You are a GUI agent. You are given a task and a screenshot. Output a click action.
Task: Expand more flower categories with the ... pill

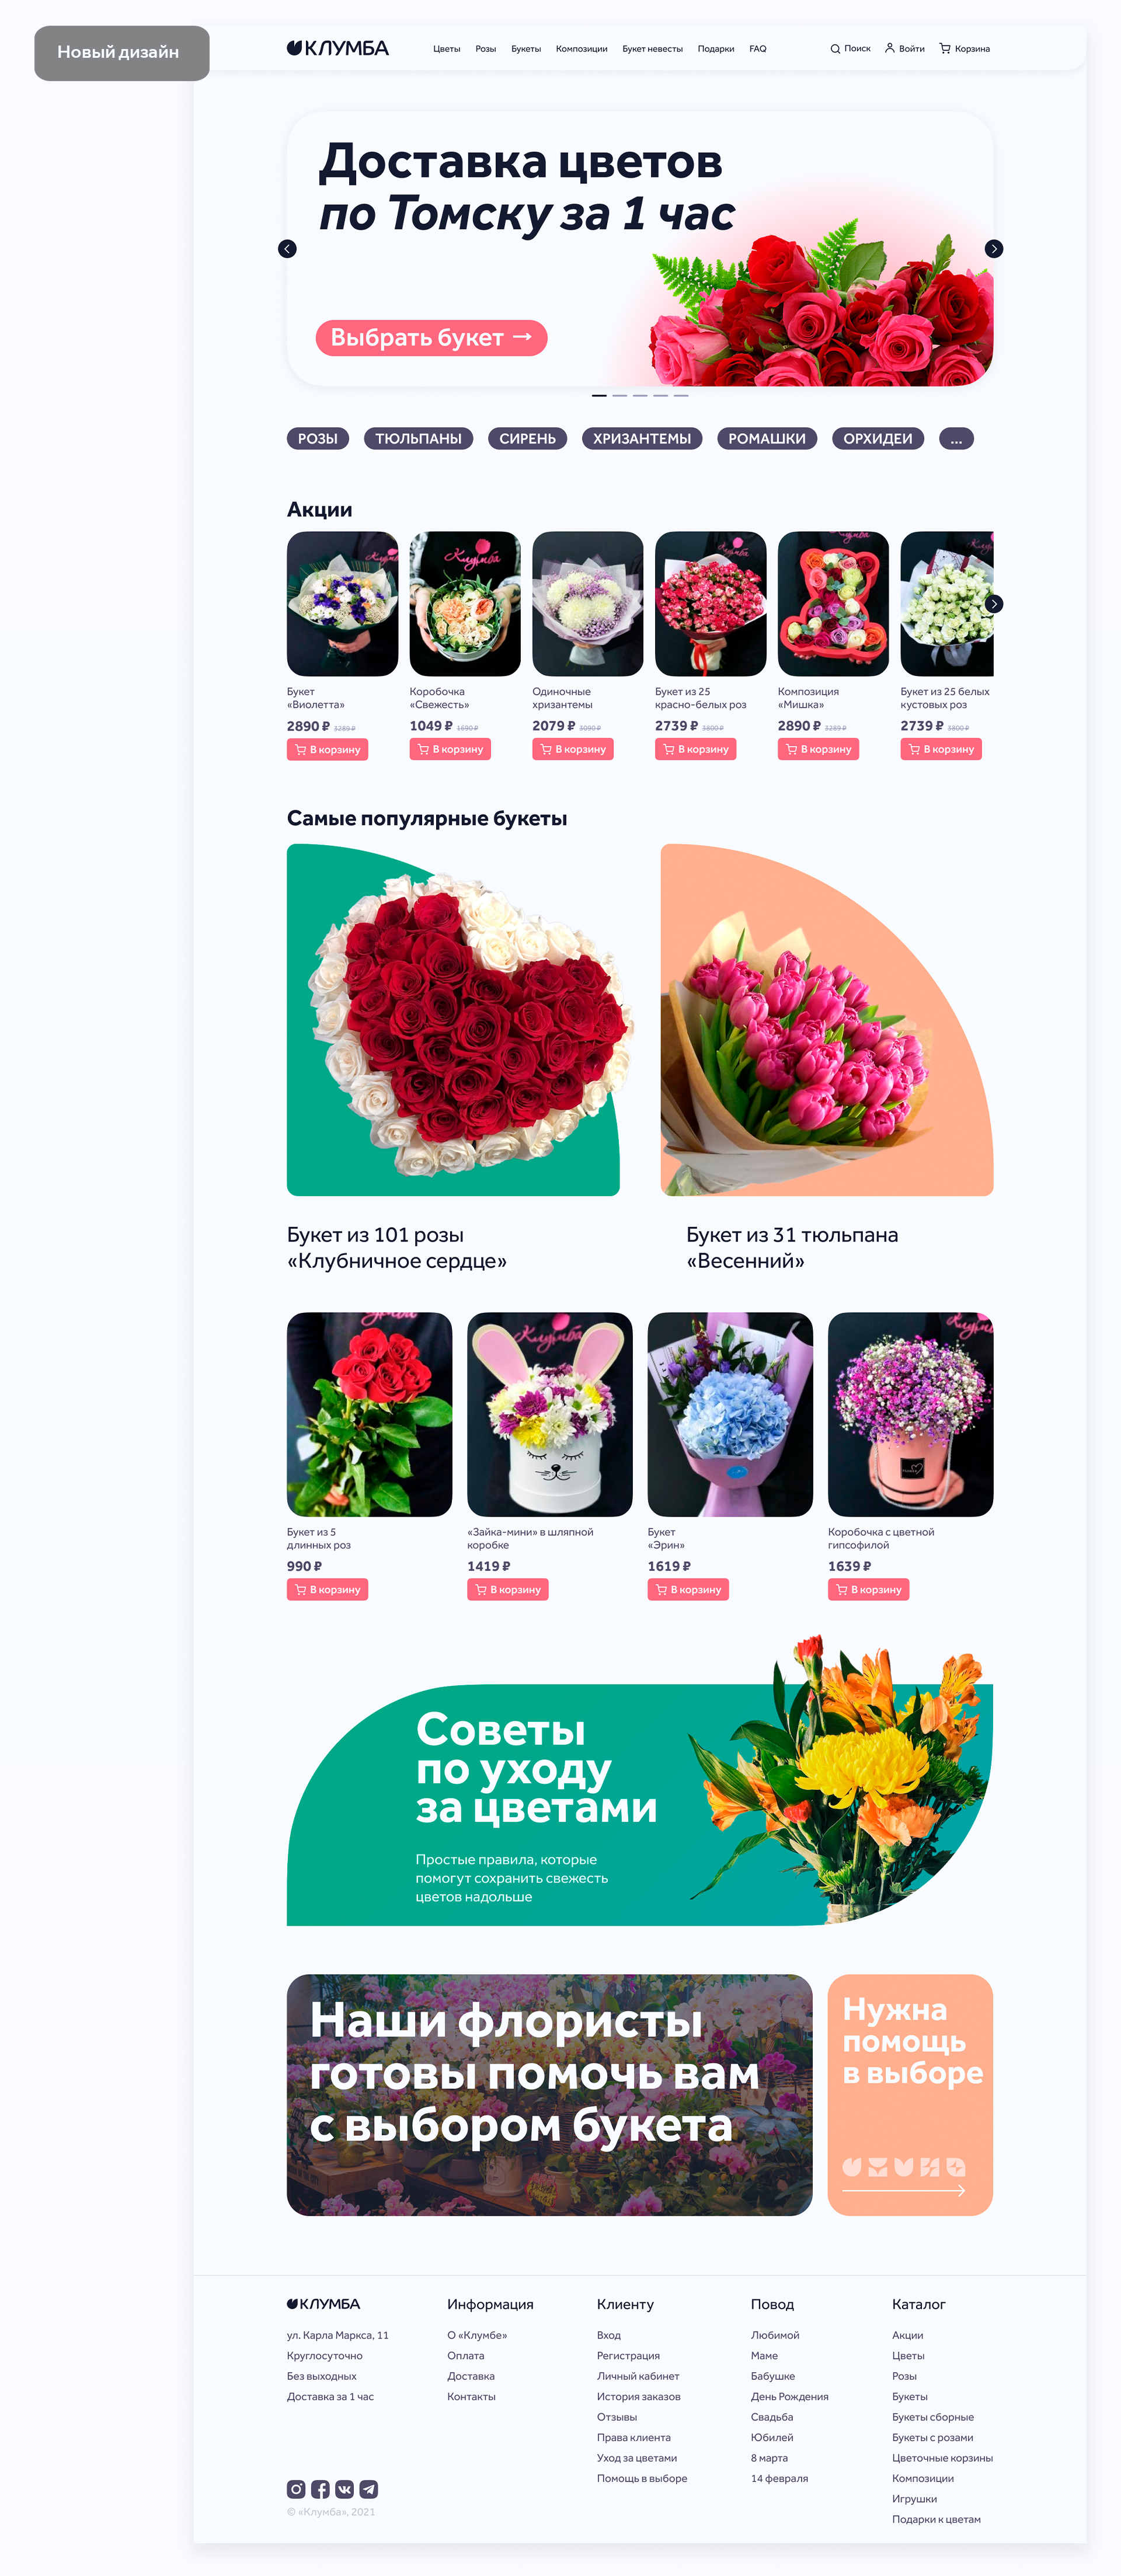(957, 439)
